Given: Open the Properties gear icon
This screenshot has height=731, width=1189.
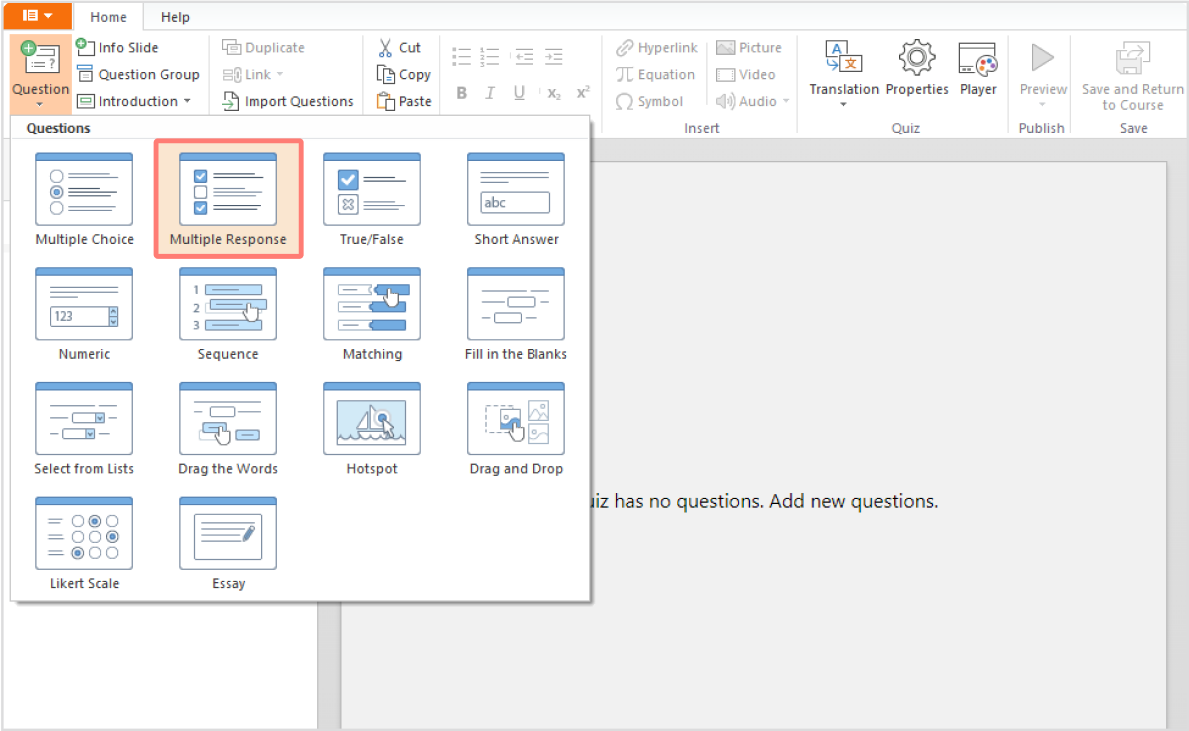Looking at the screenshot, I should pos(917,69).
